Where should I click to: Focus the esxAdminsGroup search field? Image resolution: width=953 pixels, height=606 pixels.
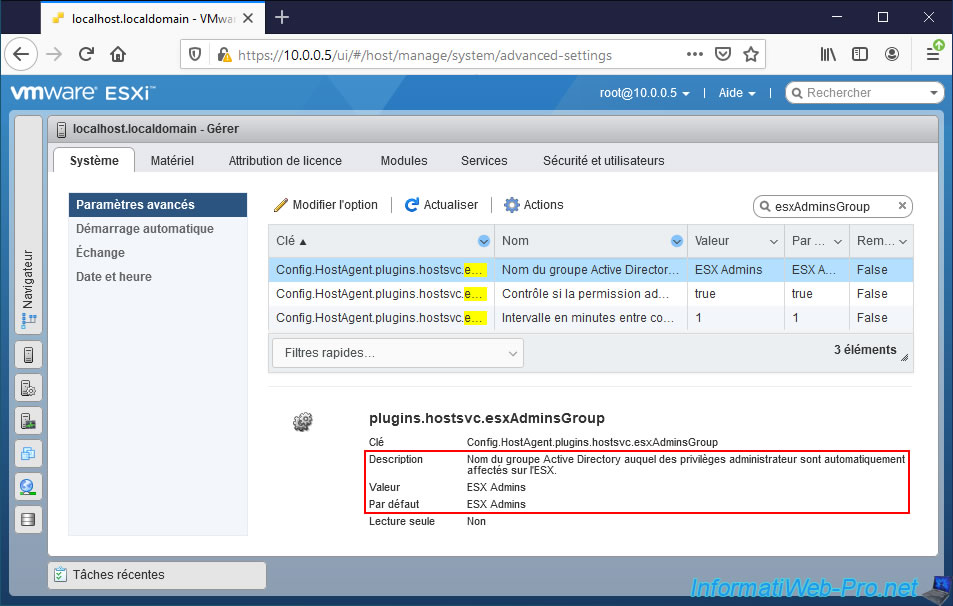[833, 206]
